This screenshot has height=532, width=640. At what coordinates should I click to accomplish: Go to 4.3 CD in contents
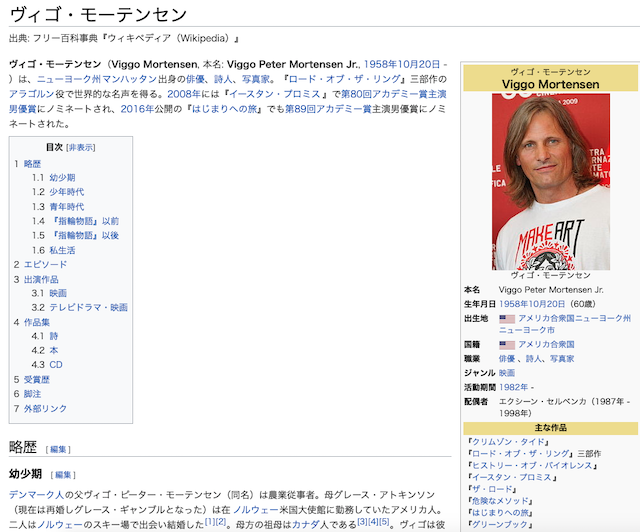coord(56,365)
